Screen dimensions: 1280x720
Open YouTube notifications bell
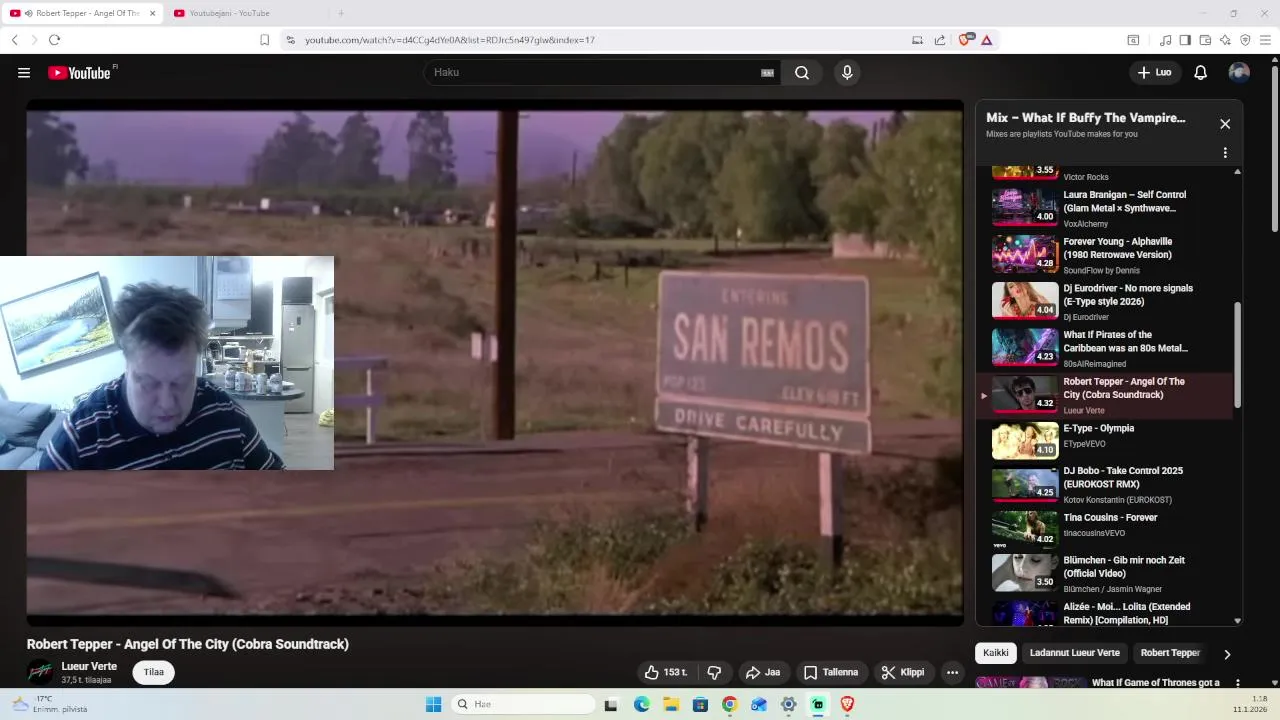point(1201,73)
